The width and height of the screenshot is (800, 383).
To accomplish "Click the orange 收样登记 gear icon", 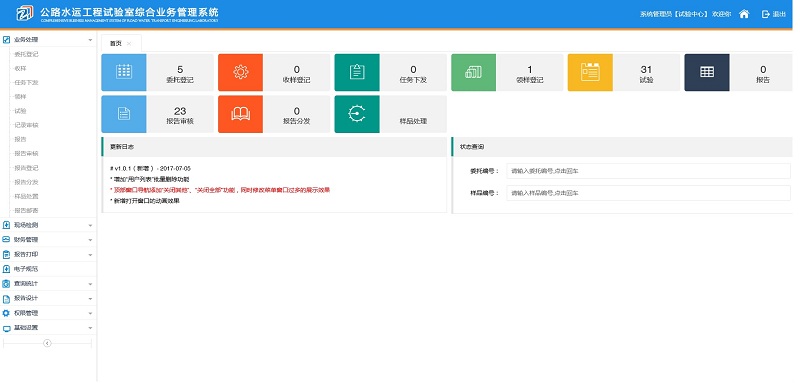I will (240, 72).
